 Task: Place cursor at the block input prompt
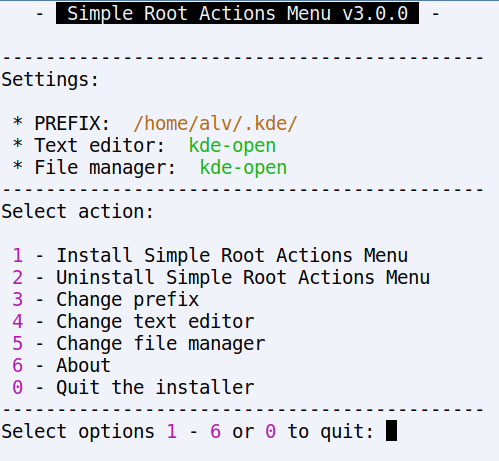[x=391, y=431]
